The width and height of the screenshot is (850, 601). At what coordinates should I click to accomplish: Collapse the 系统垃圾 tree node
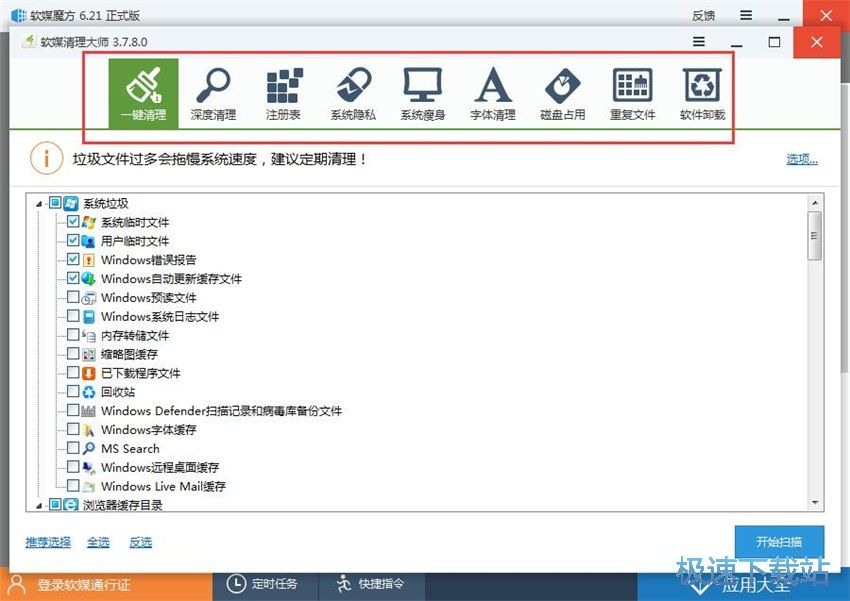(x=39, y=204)
